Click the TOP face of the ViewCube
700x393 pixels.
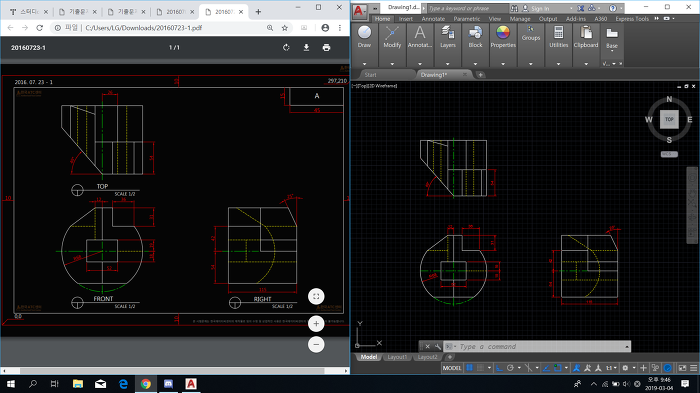click(x=669, y=119)
